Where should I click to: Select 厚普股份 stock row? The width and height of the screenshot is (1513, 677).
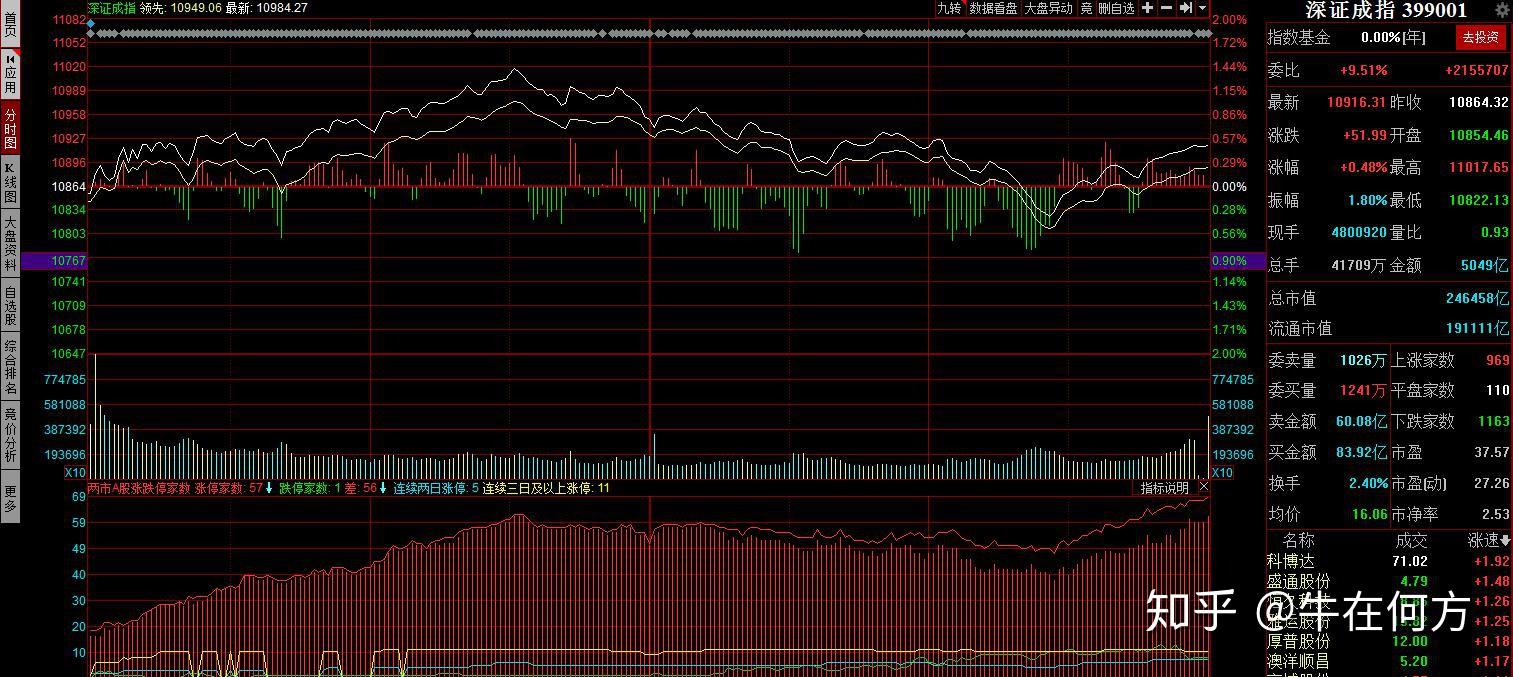[x=1388, y=641]
